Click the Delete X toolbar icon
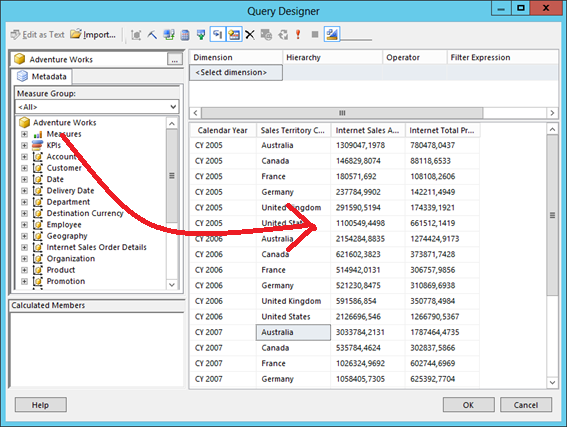The height and width of the screenshot is (427, 567). click(x=250, y=35)
